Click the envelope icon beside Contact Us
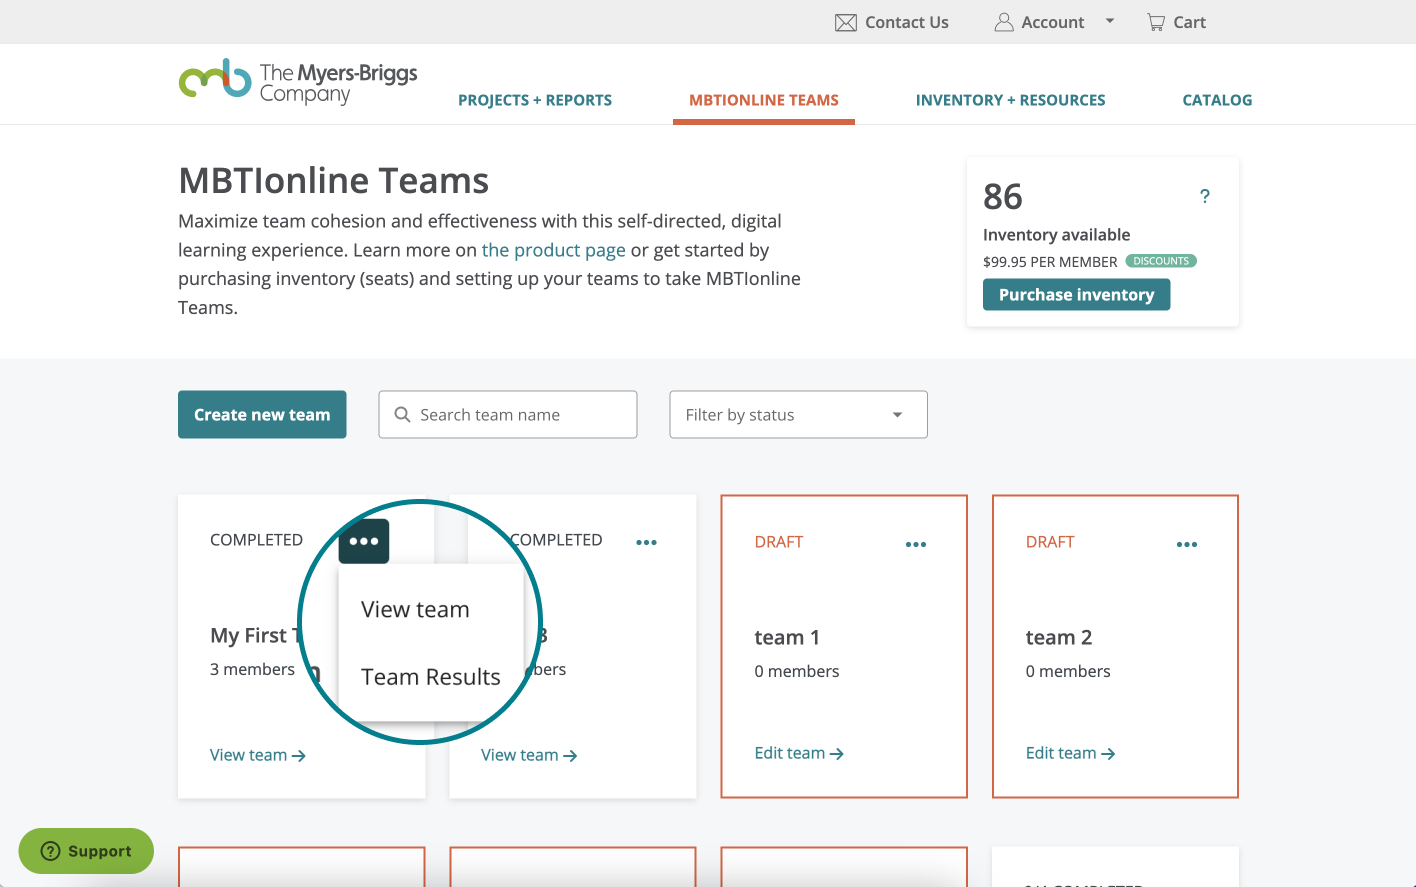Screen dimensions: 1416x887 click(x=846, y=22)
